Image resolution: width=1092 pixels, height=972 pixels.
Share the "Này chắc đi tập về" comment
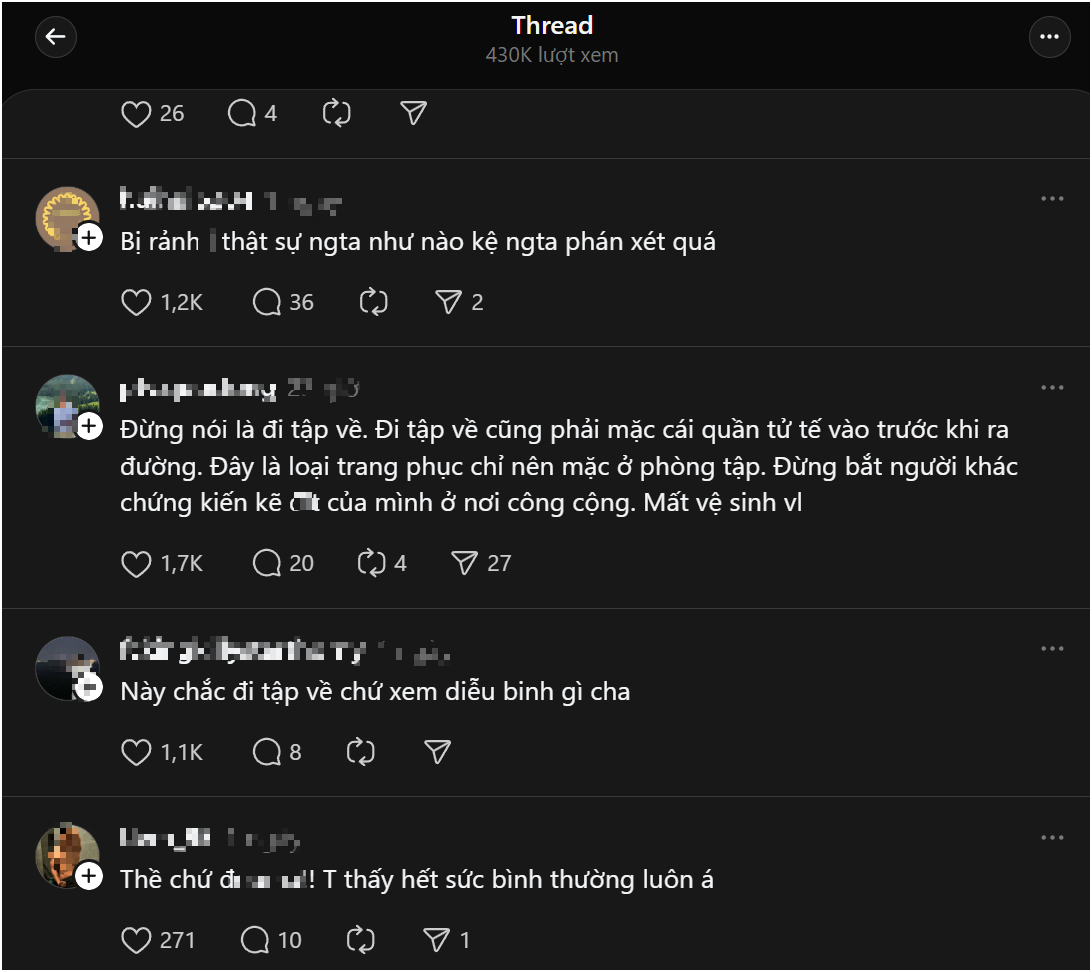pyautogui.click(x=437, y=752)
